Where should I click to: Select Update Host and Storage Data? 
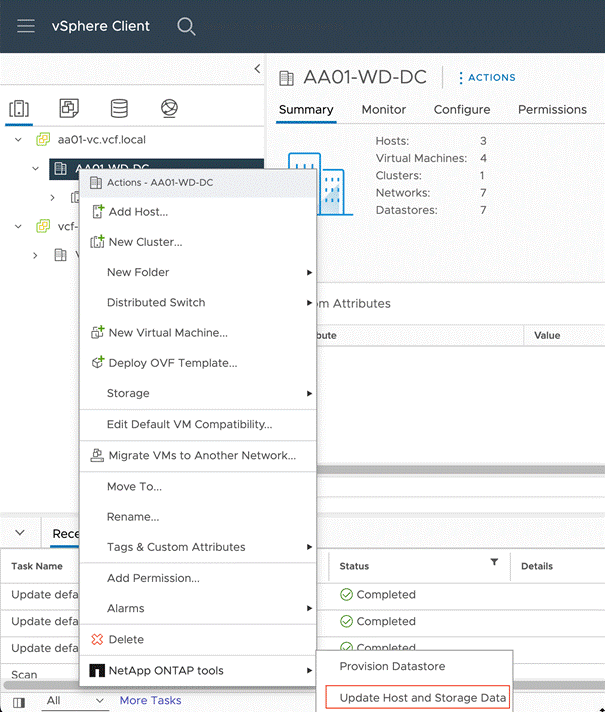(418, 697)
